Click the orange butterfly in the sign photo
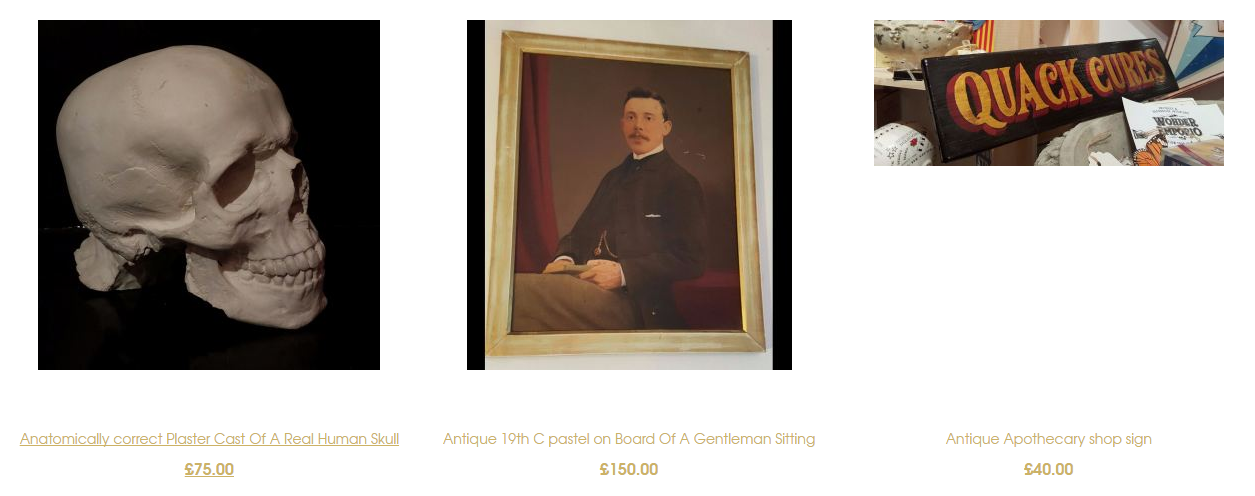Image resolution: width=1255 pixels, height=496 pixels. pos(1150,151)
